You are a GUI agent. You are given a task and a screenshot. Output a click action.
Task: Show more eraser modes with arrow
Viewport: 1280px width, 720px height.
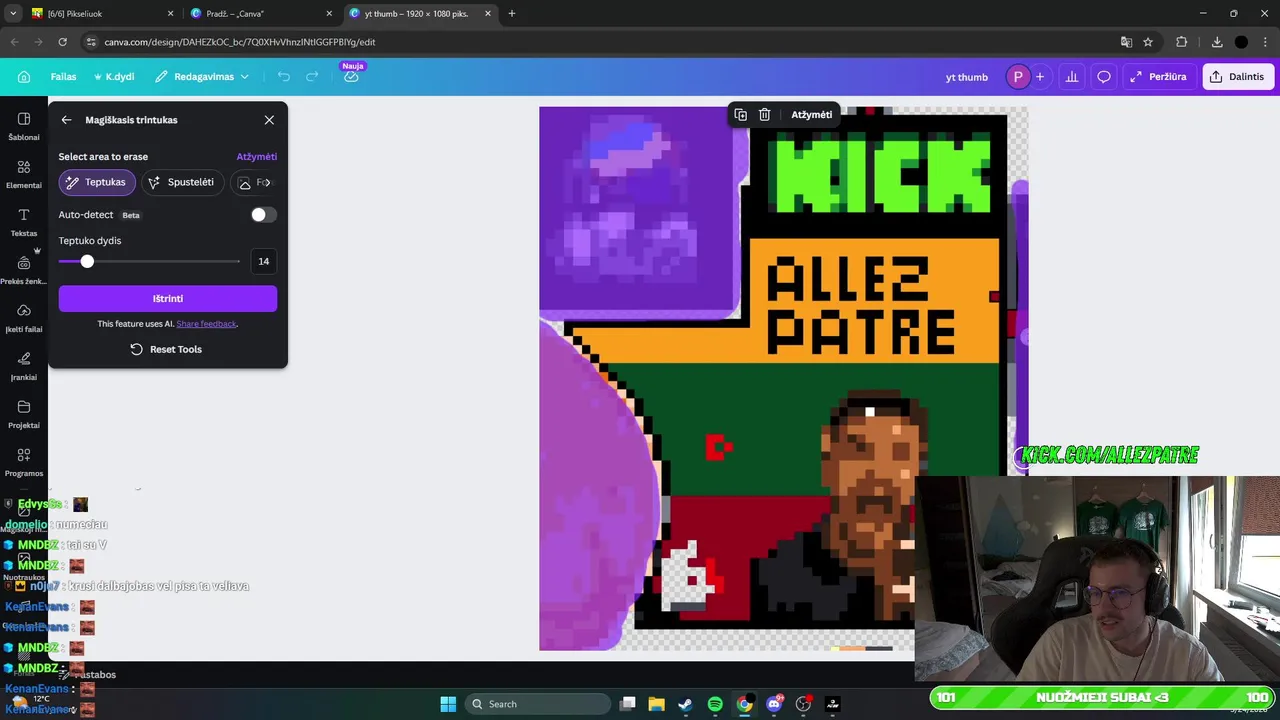click(267, 182)
